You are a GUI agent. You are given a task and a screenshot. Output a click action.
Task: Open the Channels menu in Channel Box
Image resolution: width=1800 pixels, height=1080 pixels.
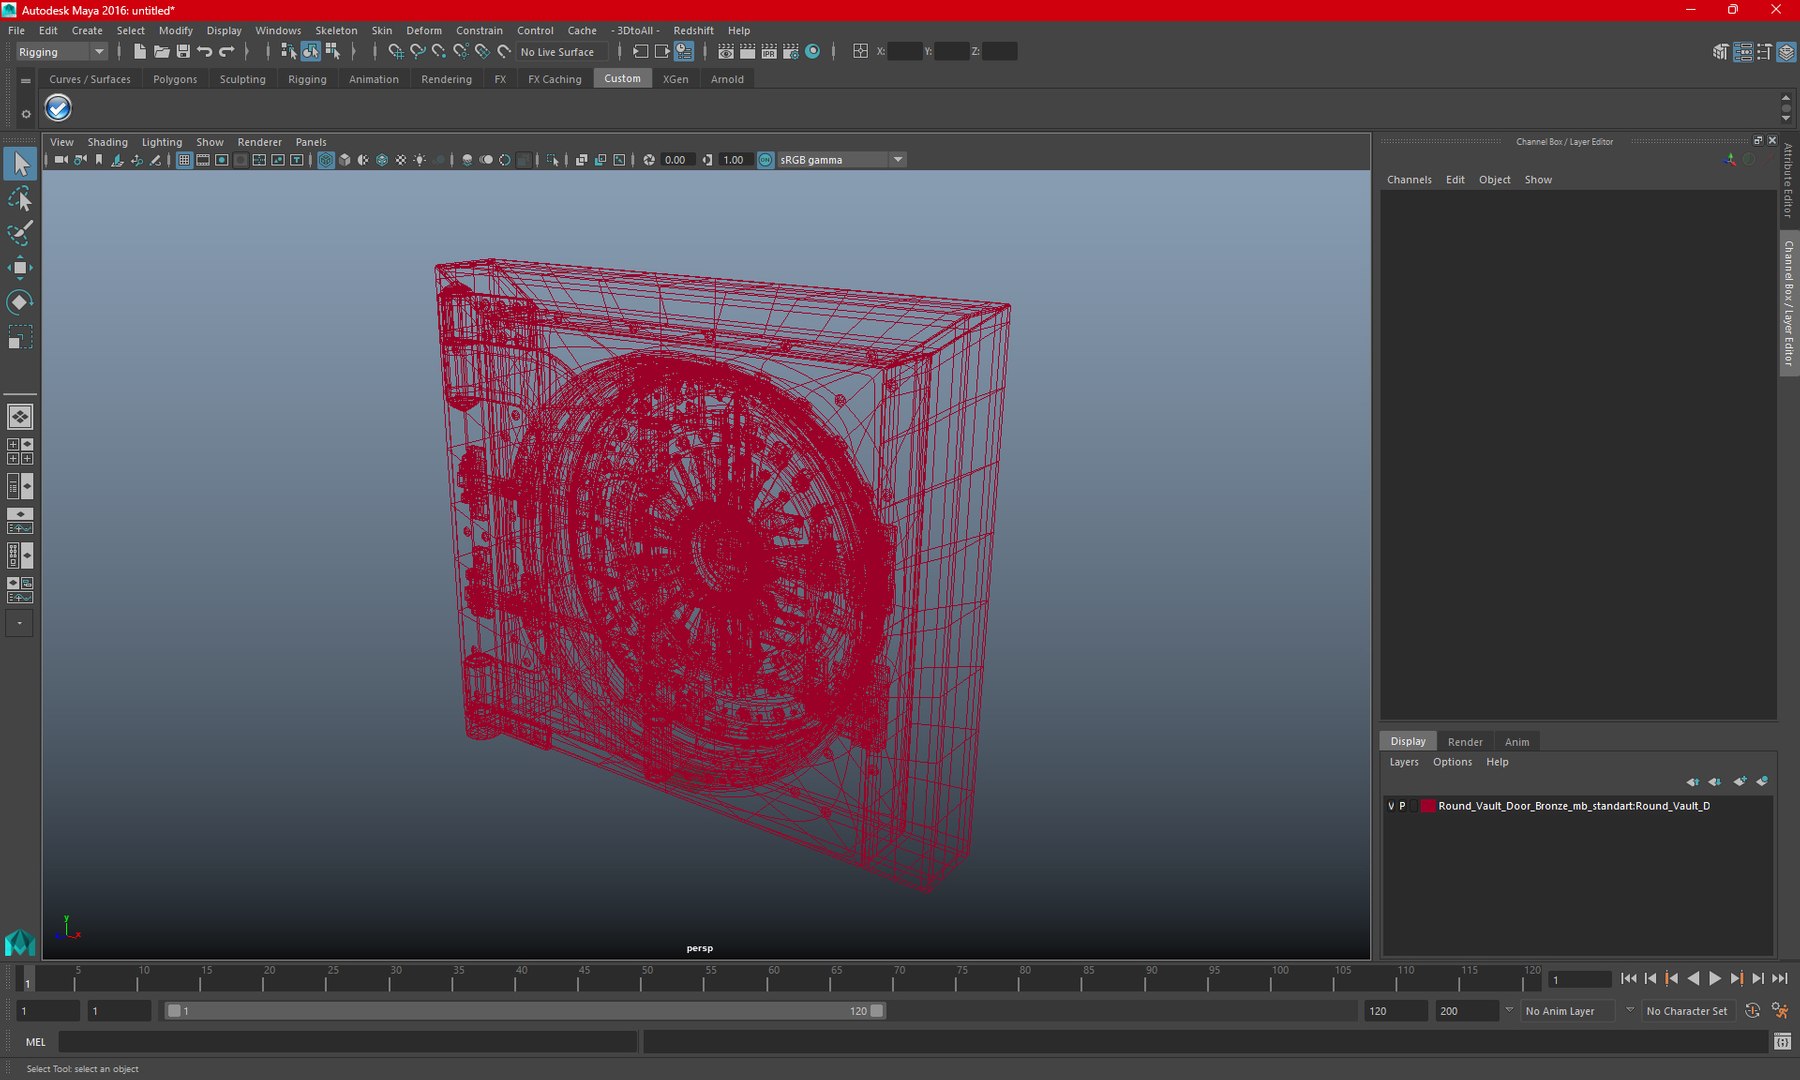(x=1409, y=180)
